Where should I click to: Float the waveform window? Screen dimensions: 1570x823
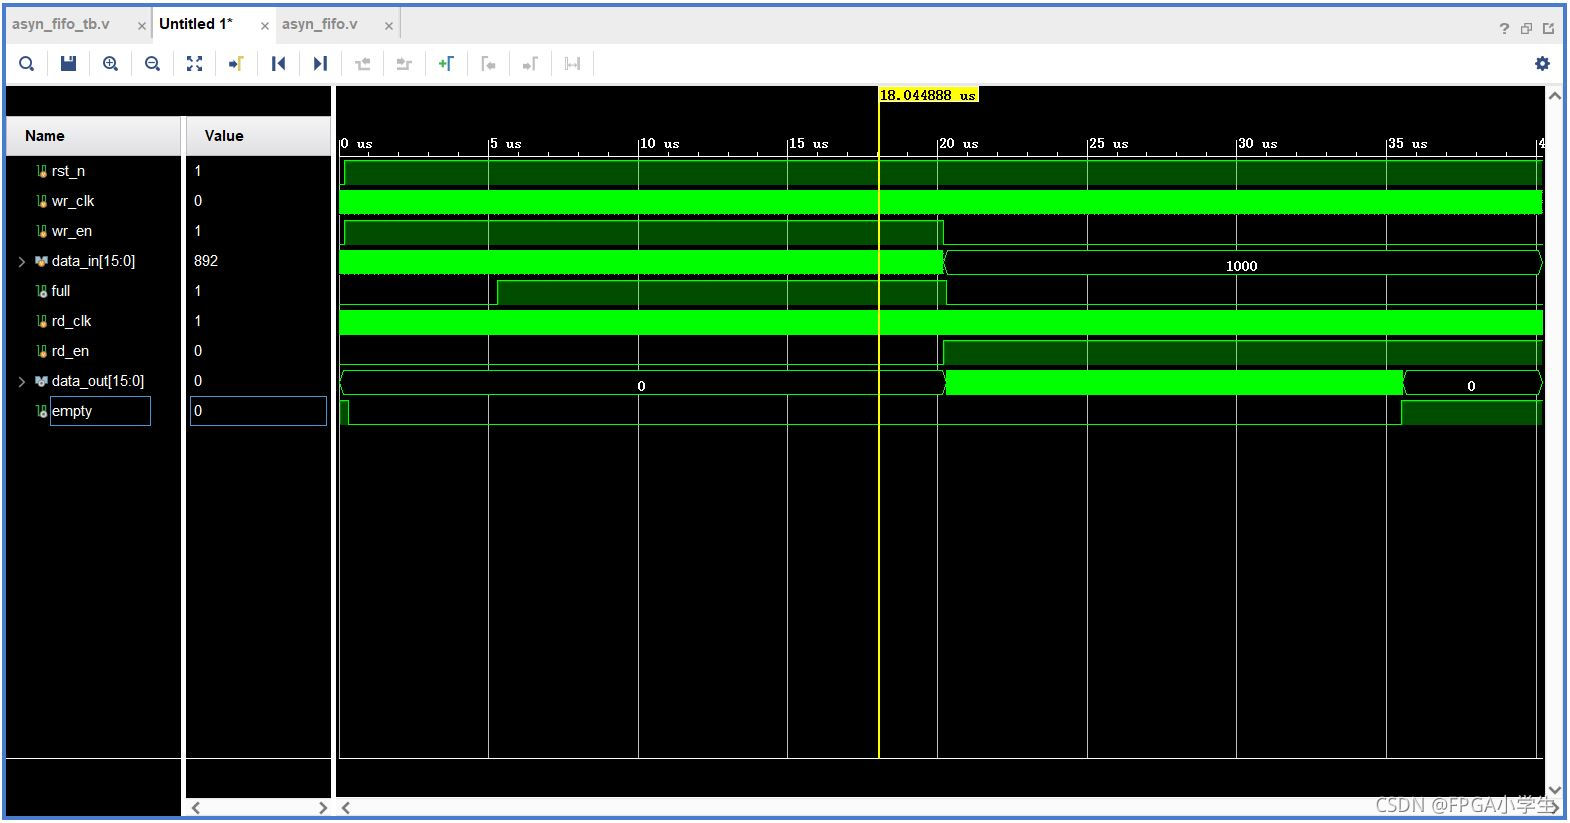(1526, 29)
